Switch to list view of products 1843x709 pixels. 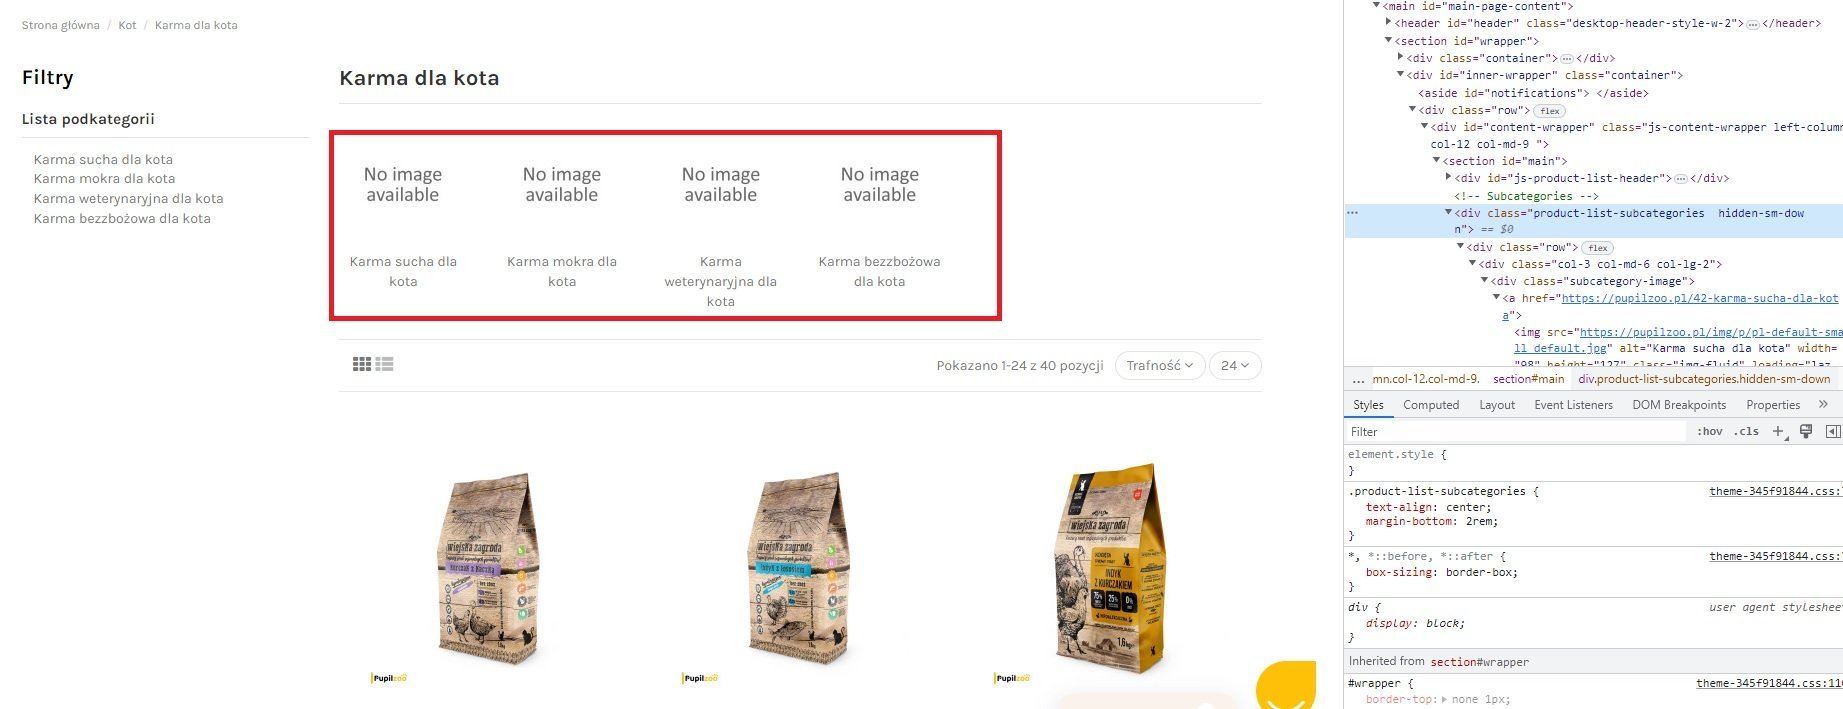pyautogui.click(x=385, y=365)
